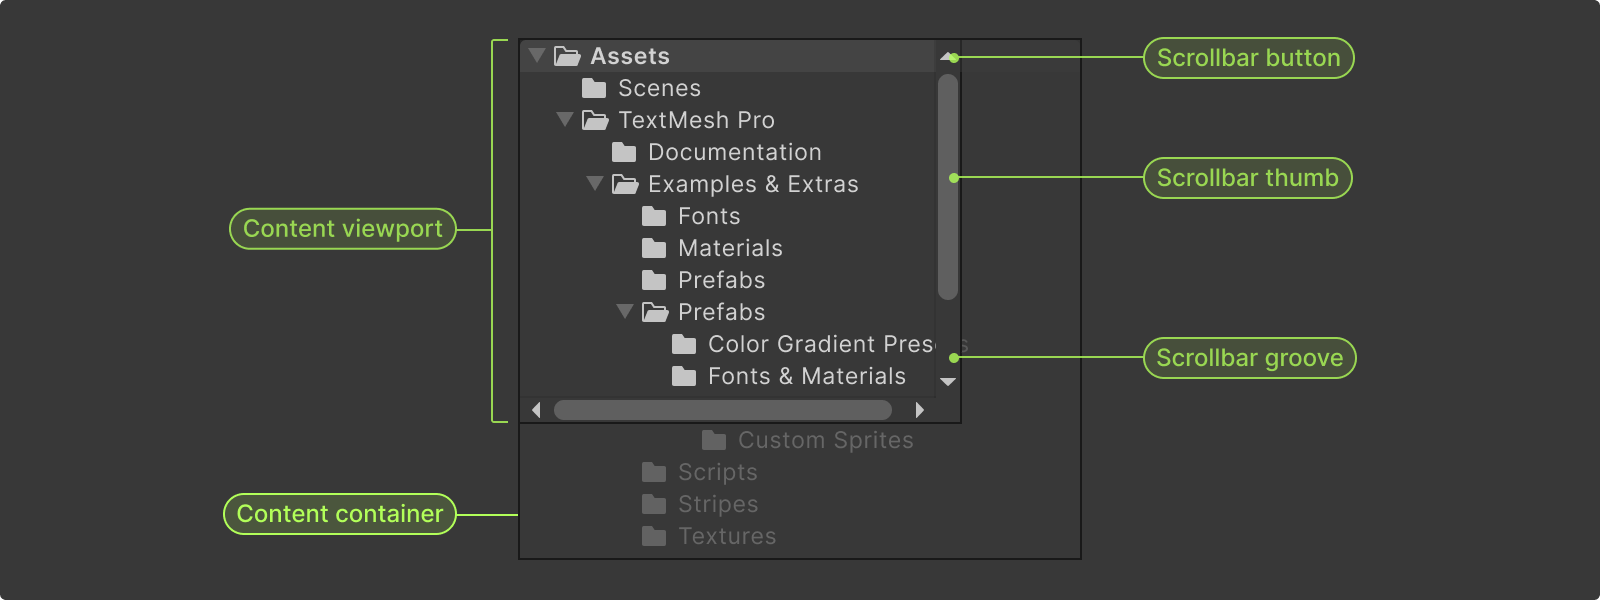Click the vertical scrollbar down arrow button
1600x600 pixels.
pos(948,382)
